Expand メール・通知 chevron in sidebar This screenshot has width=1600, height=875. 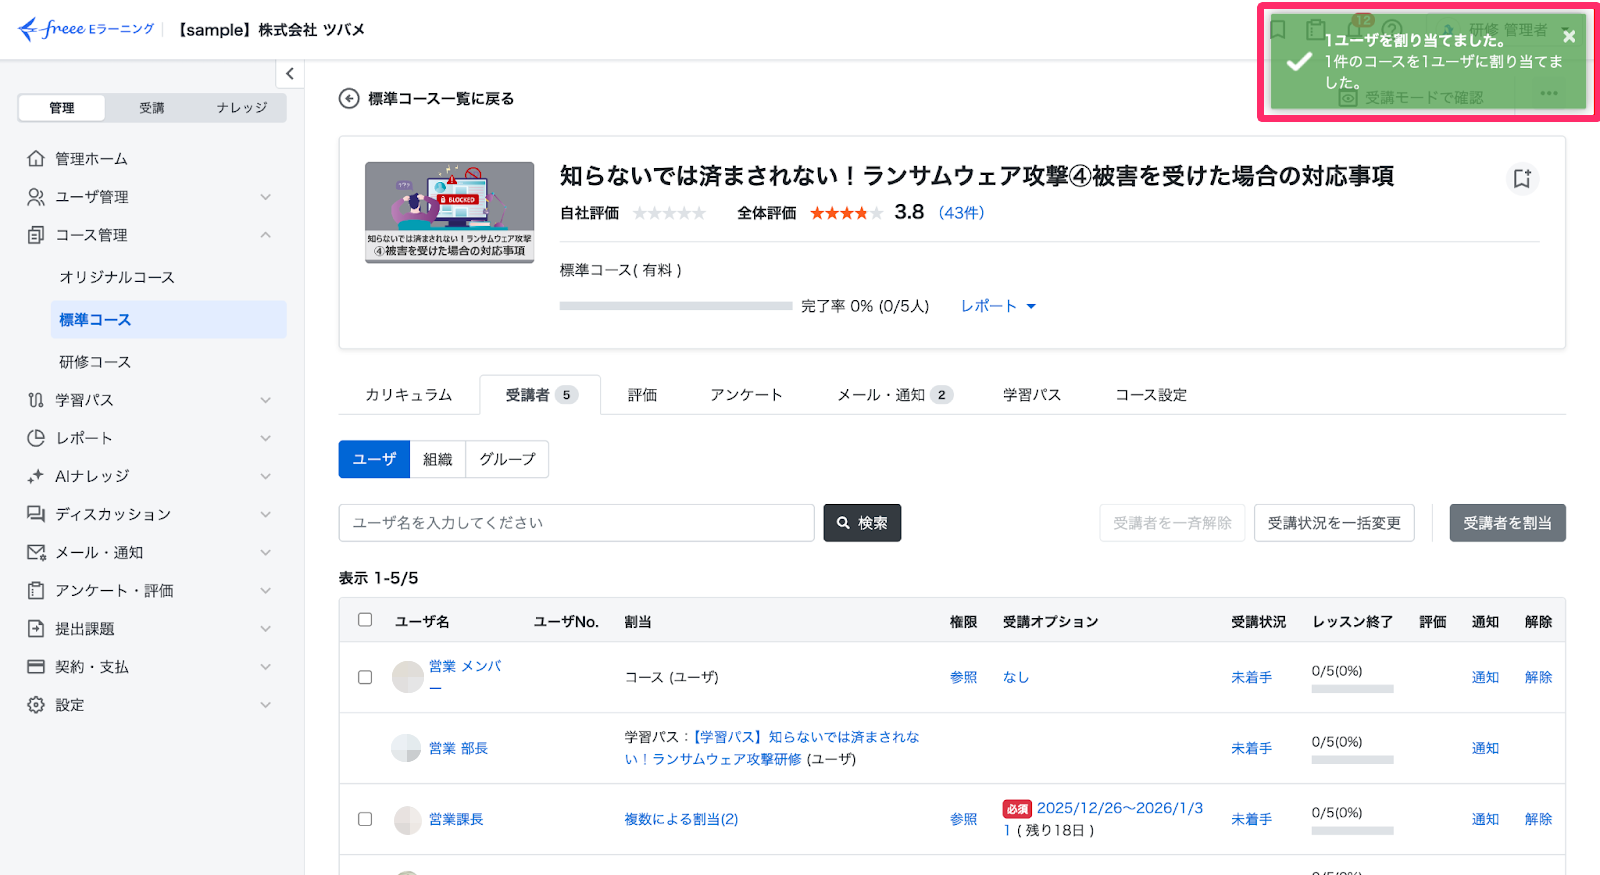click(x=266, y=552)
